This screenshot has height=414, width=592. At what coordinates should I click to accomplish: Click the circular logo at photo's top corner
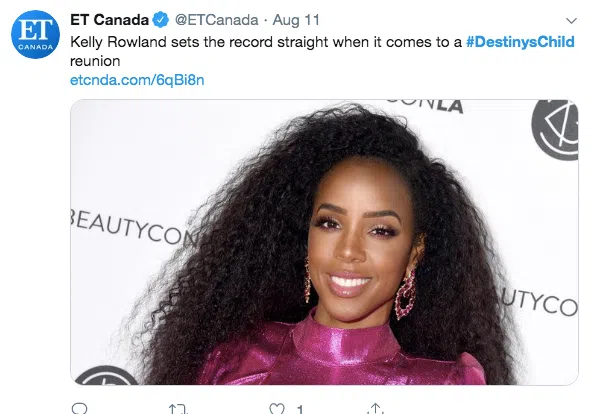(555, 130)
